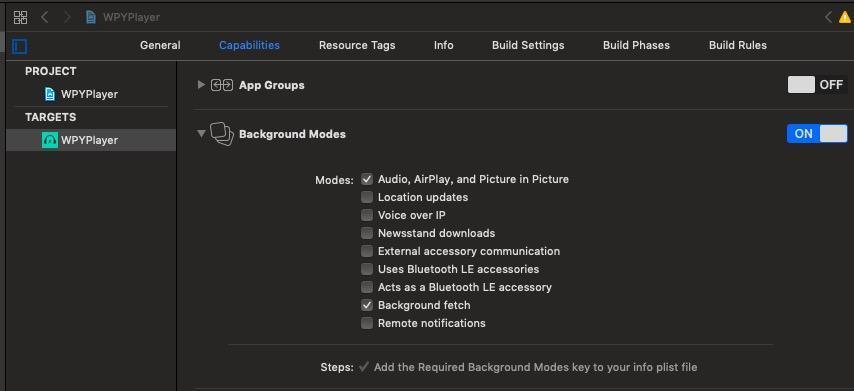Click the PROJECT sidebar heading
Screen dimensions: 854x391
(x=51, y=71)
